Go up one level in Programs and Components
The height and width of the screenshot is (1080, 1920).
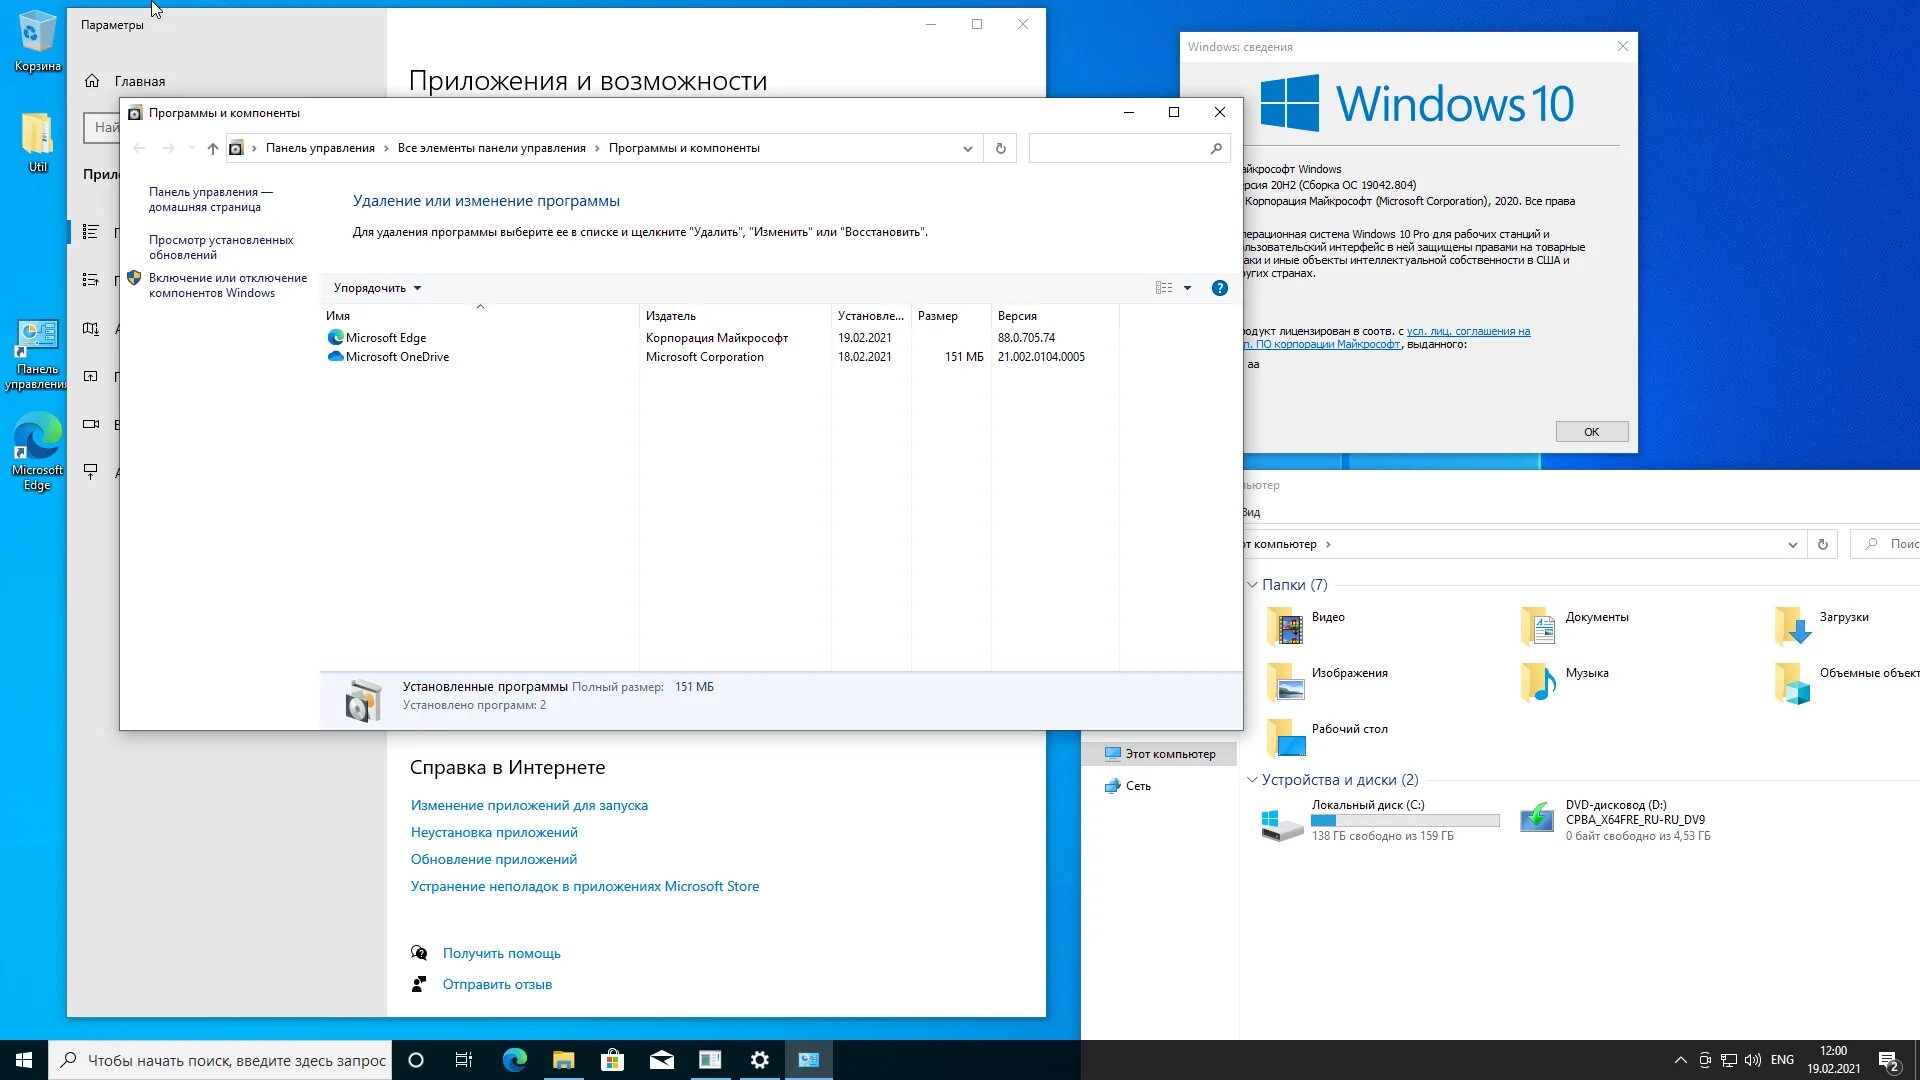point(212,148)
